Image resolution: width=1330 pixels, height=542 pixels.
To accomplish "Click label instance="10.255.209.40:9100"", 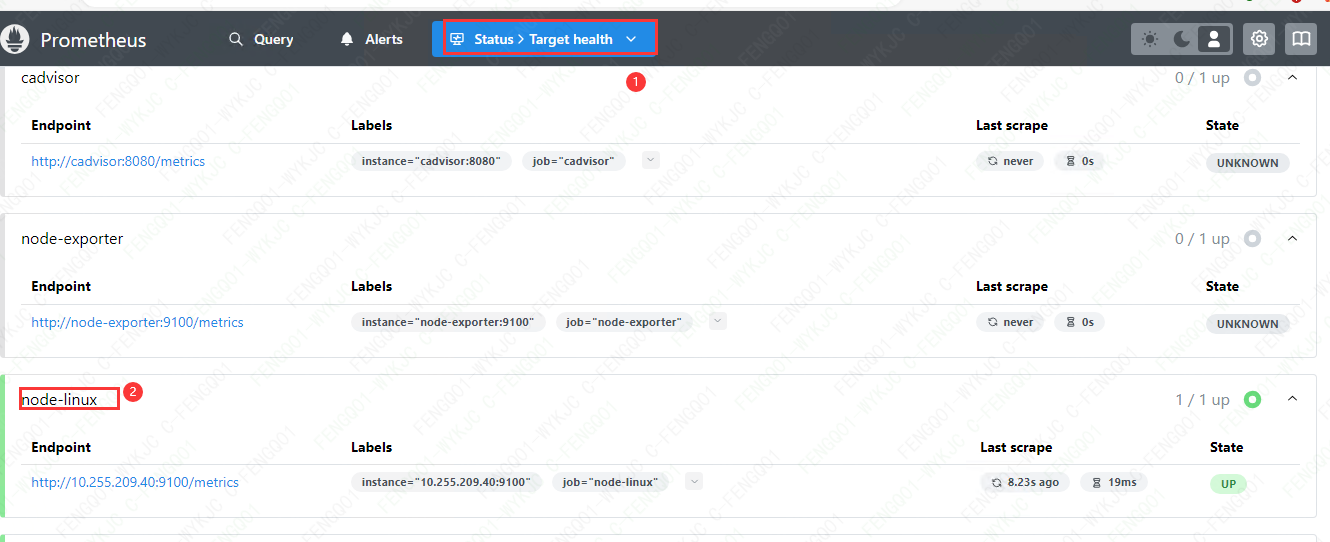I will [x=446, y=482].
